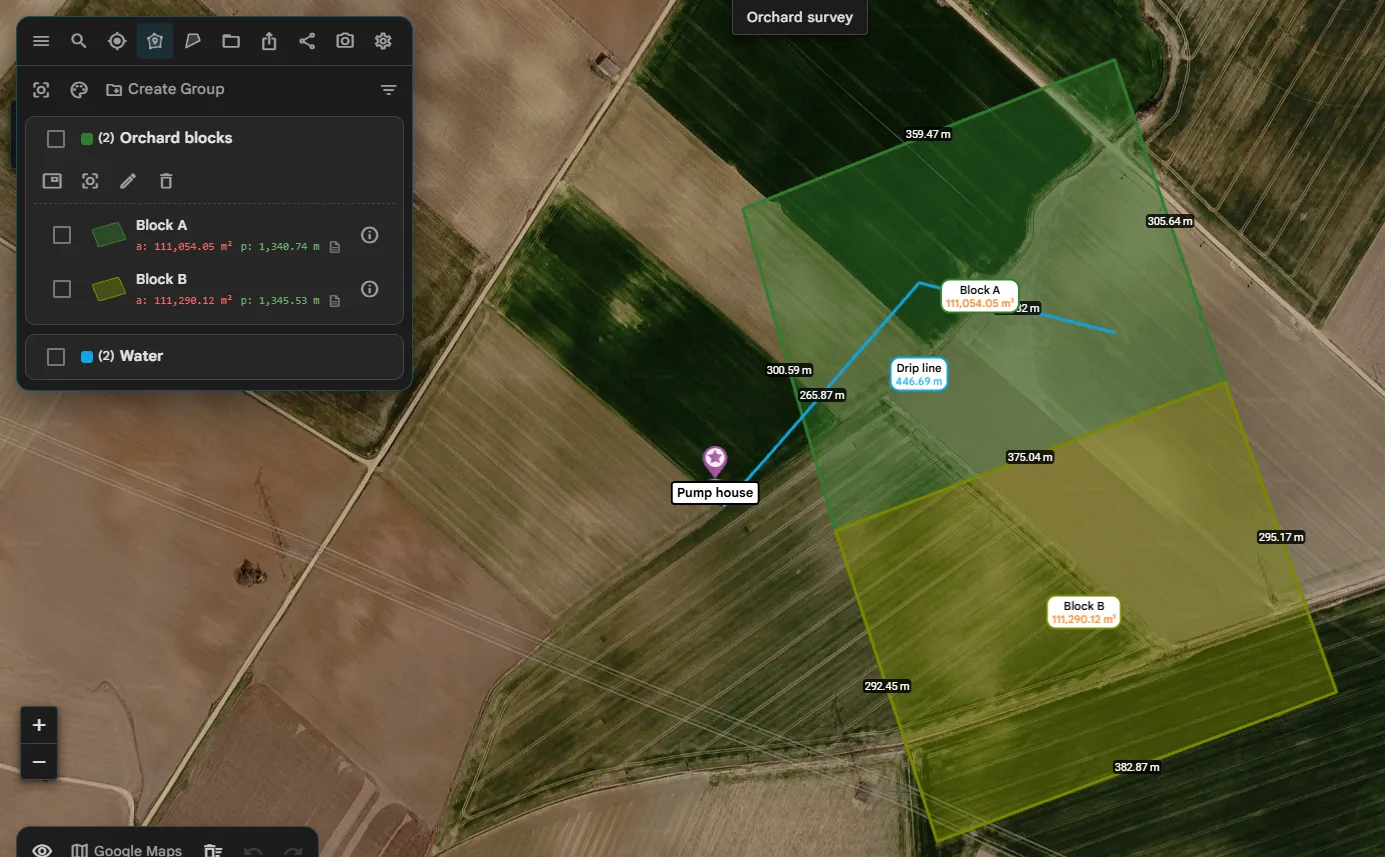This screenshot has height=857, width=1385.
Task: Center map on my location crosshair
Action: (x=117, y=41)
